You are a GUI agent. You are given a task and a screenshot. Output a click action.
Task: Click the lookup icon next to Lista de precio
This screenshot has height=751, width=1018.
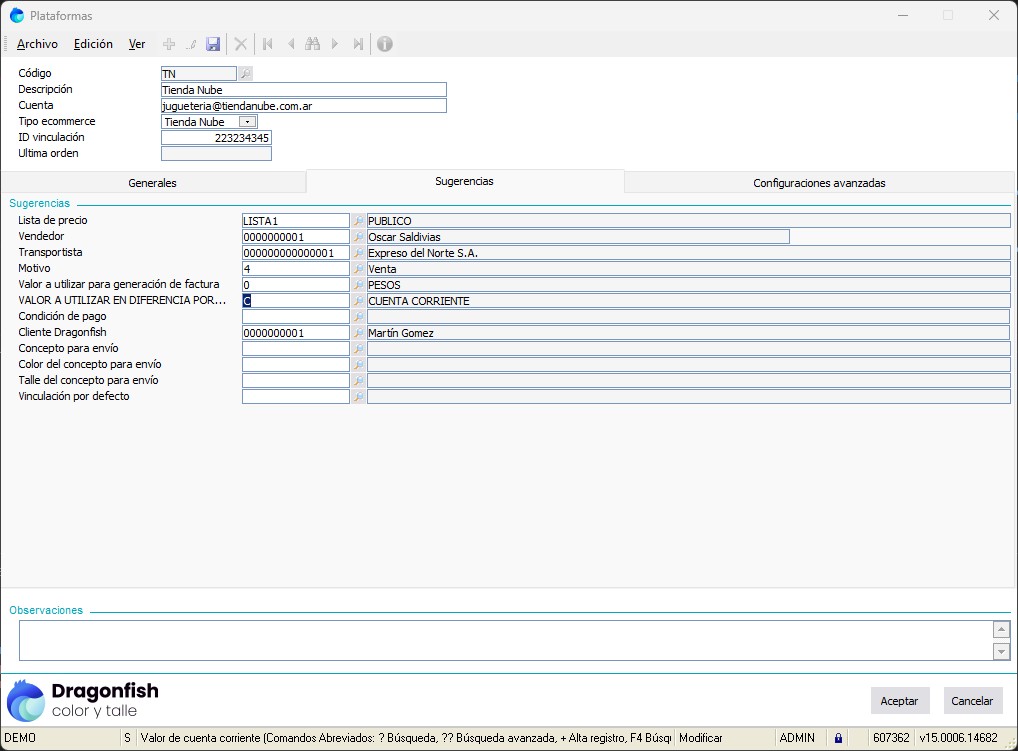coord(358,221)
